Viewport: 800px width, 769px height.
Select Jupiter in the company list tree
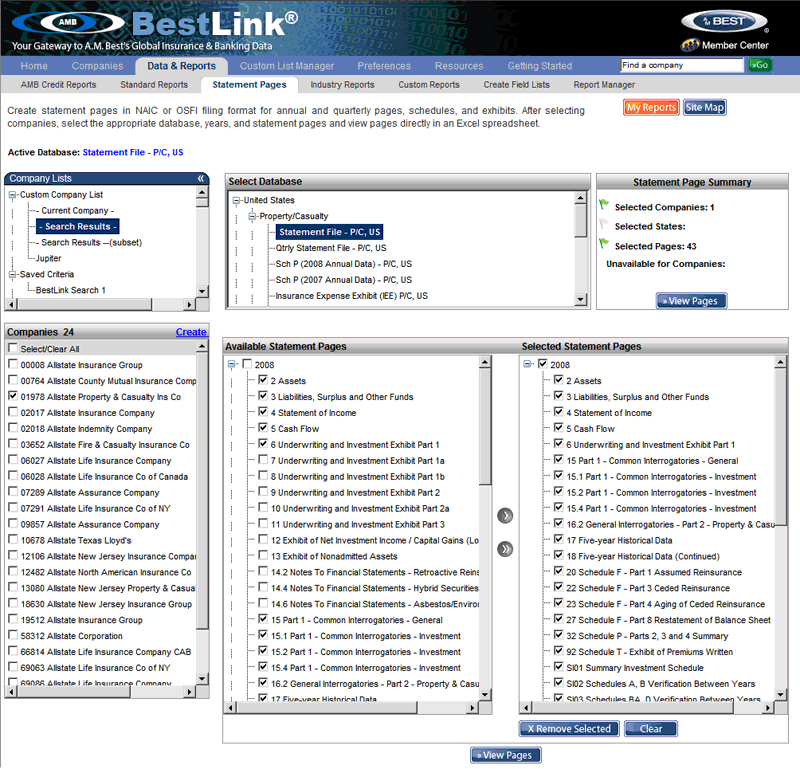(48, 259)
